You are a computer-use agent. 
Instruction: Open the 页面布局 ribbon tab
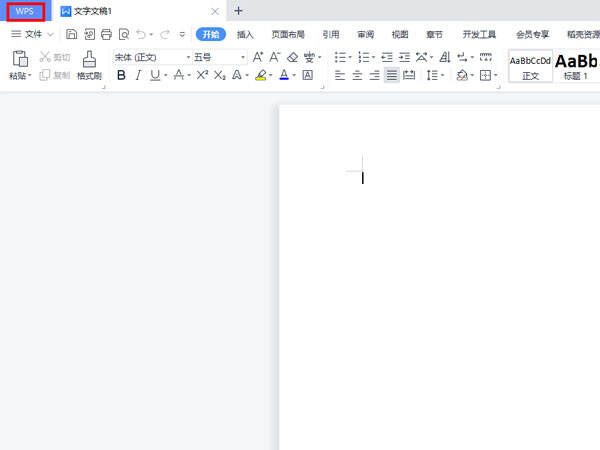(288, 34)
